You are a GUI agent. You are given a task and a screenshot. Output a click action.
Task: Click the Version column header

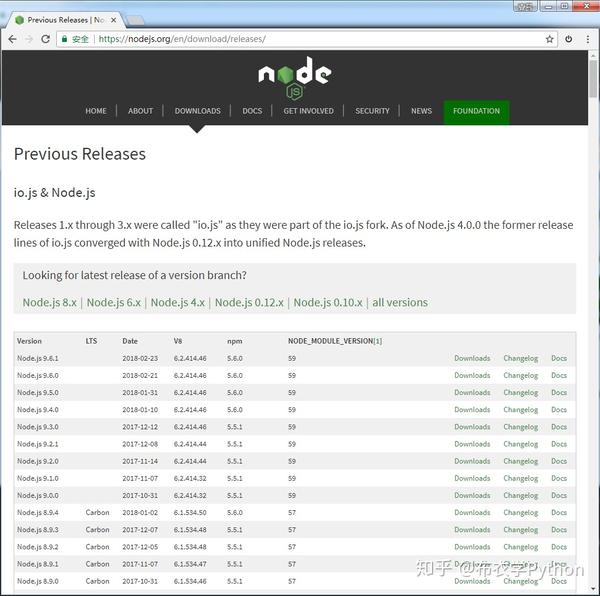29,341
